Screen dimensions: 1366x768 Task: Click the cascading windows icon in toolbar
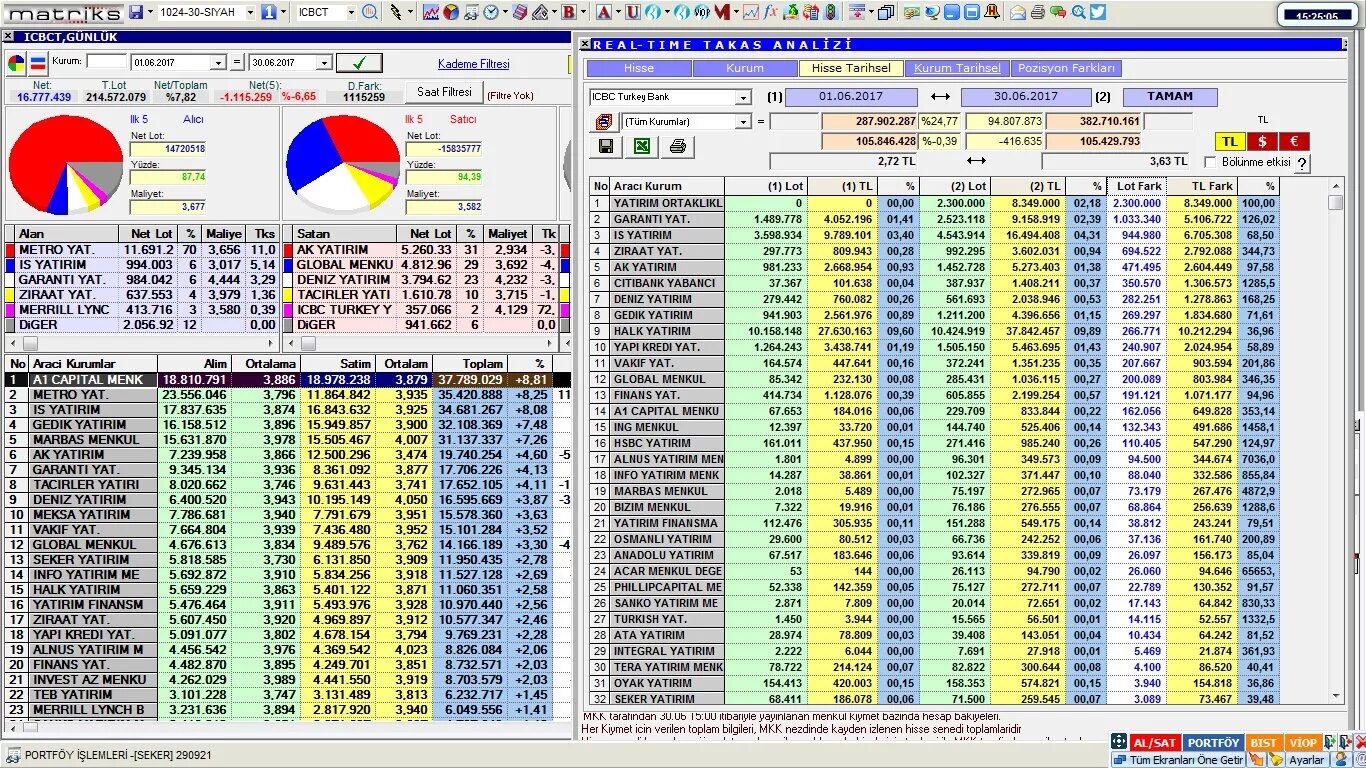(x=886, y=12)
